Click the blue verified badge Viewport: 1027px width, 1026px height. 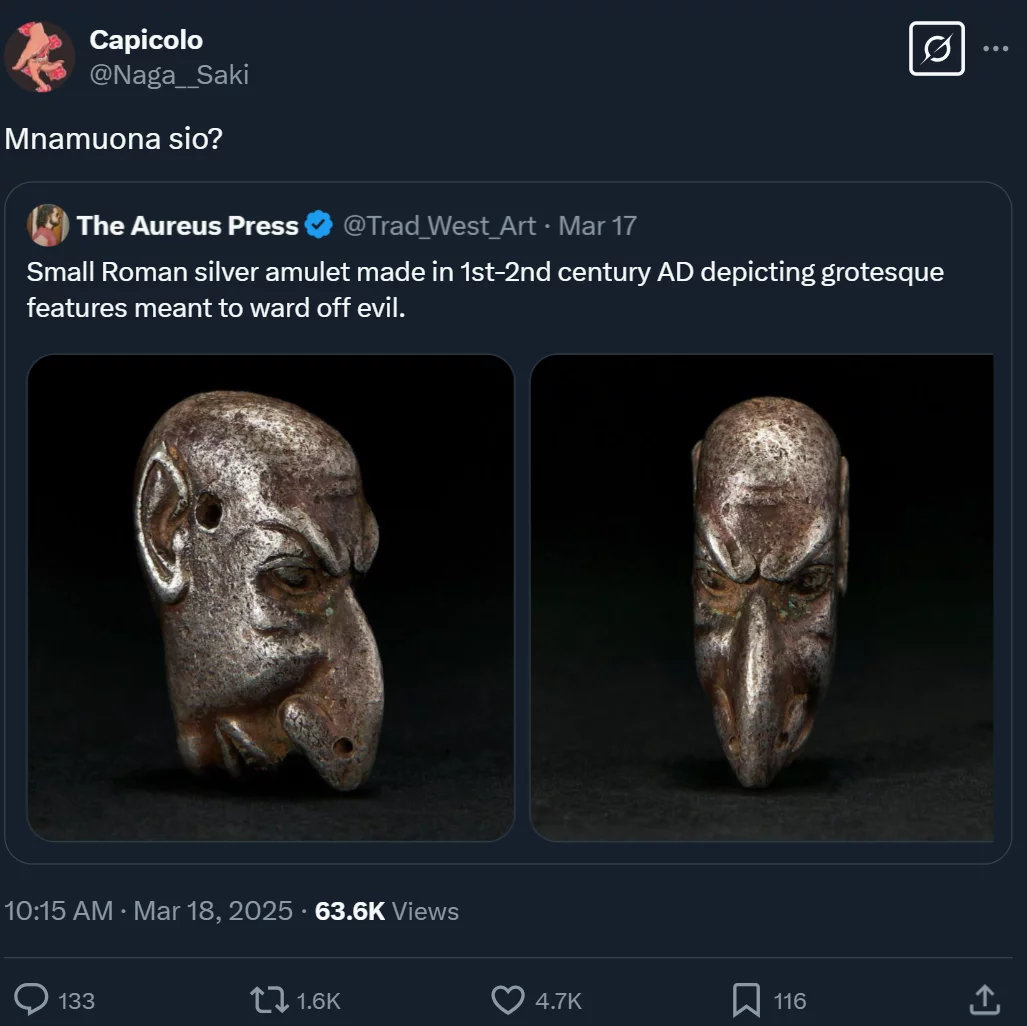tap(319, 226)
